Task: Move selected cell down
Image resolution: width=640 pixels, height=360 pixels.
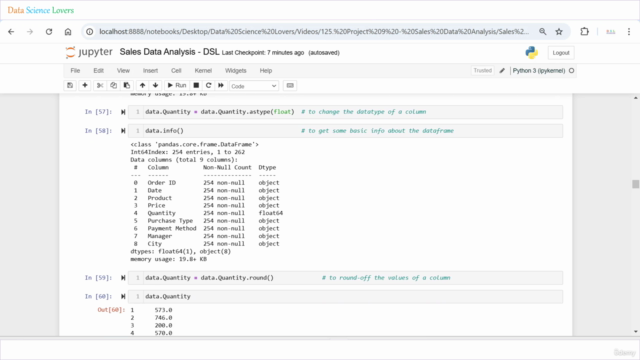Action: tap(156, 85)
